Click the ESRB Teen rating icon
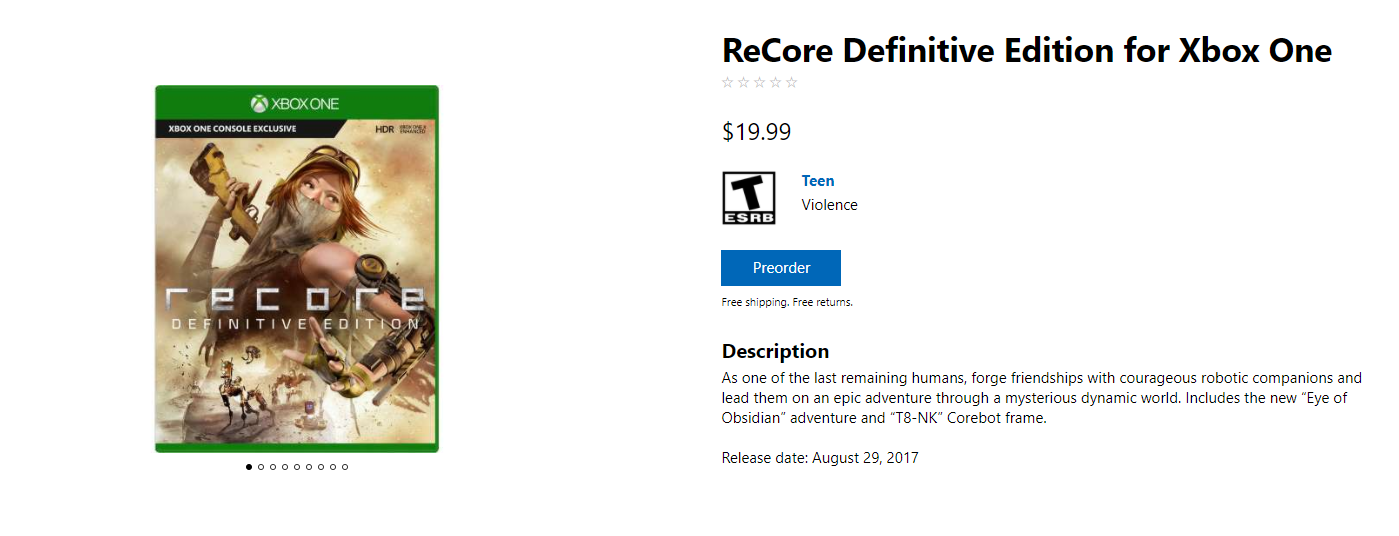This screenshot has width=1399, height=536. point(748,198)
